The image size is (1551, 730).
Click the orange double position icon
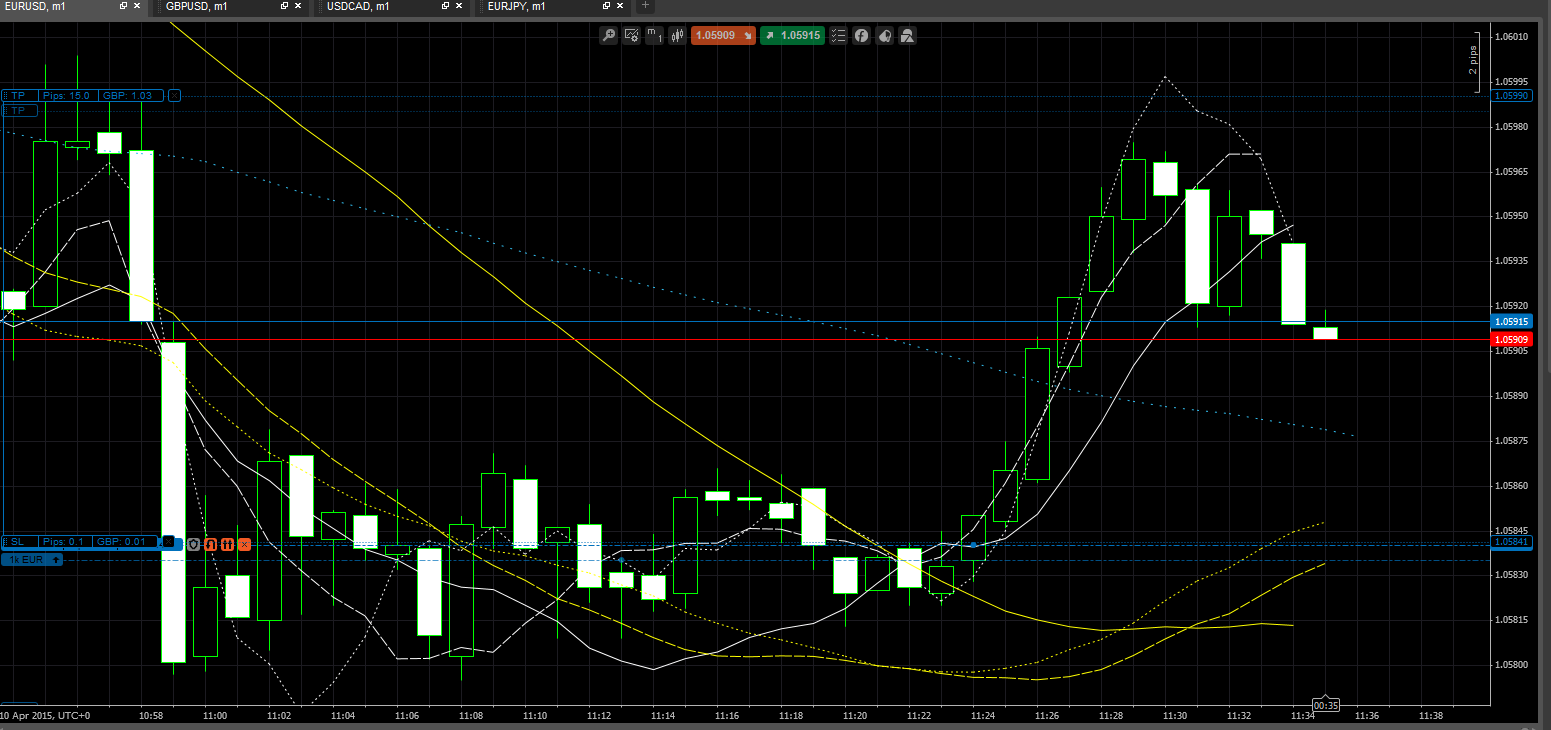[x=227, y=544]
